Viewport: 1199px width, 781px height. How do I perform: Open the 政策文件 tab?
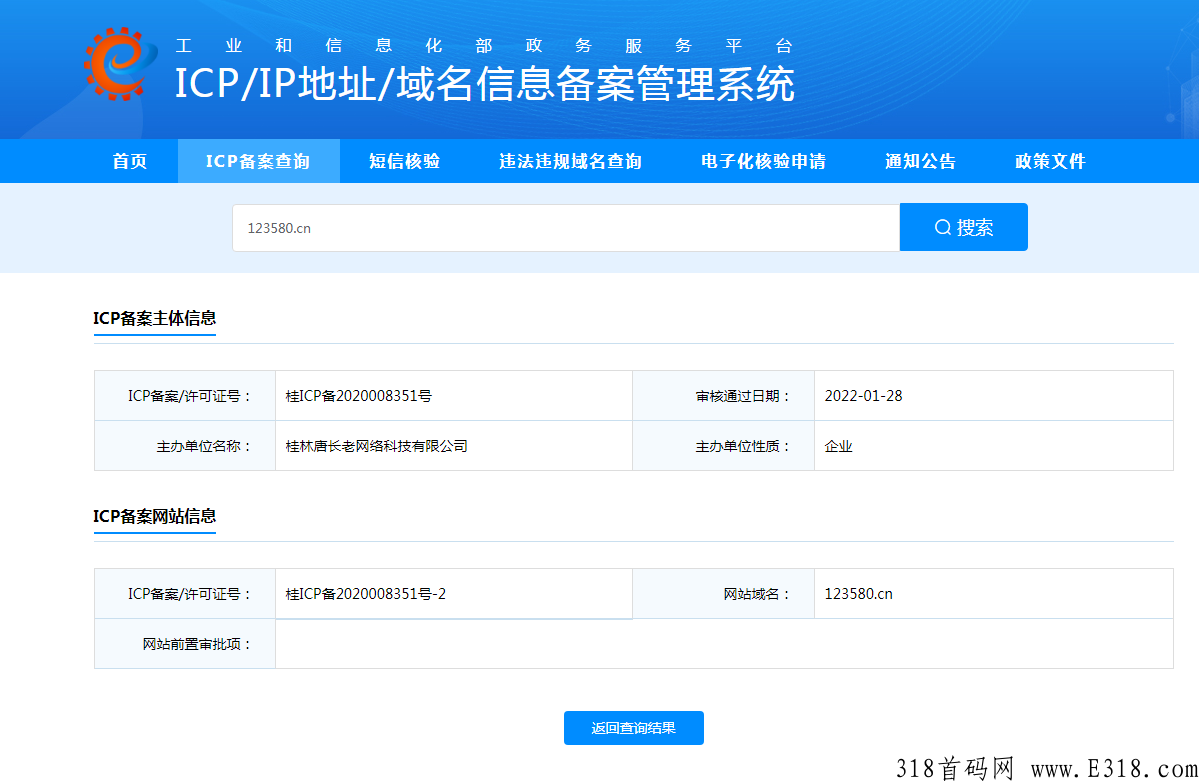[x=1050, y=161]
